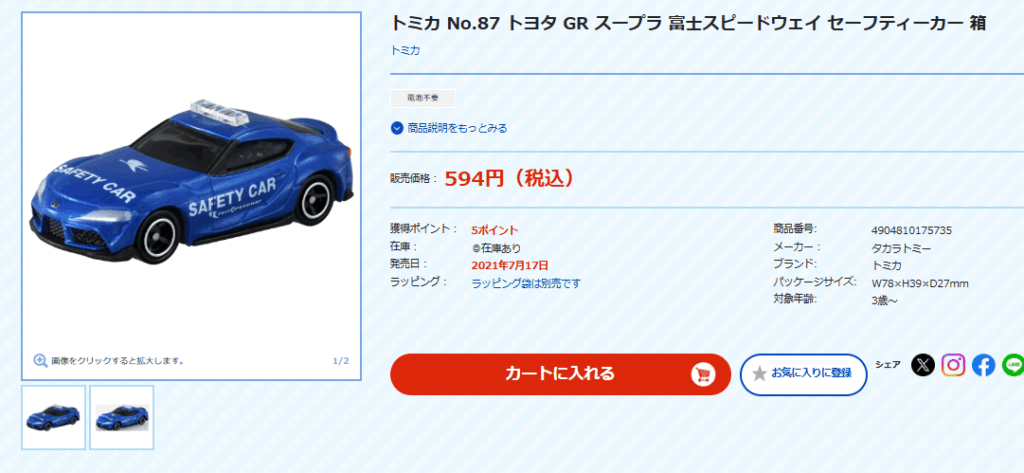Expand 商品説明をもっとみる text
The width and height of the screenshot is (1024, 473).
click(457, 128)
